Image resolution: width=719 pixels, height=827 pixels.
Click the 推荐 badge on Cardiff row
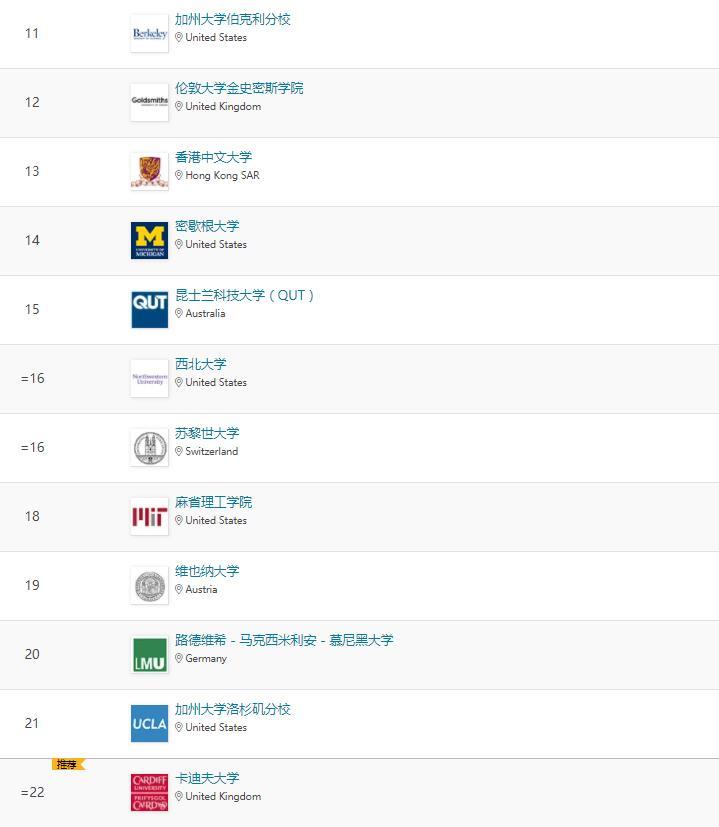[x=68, y=764]
